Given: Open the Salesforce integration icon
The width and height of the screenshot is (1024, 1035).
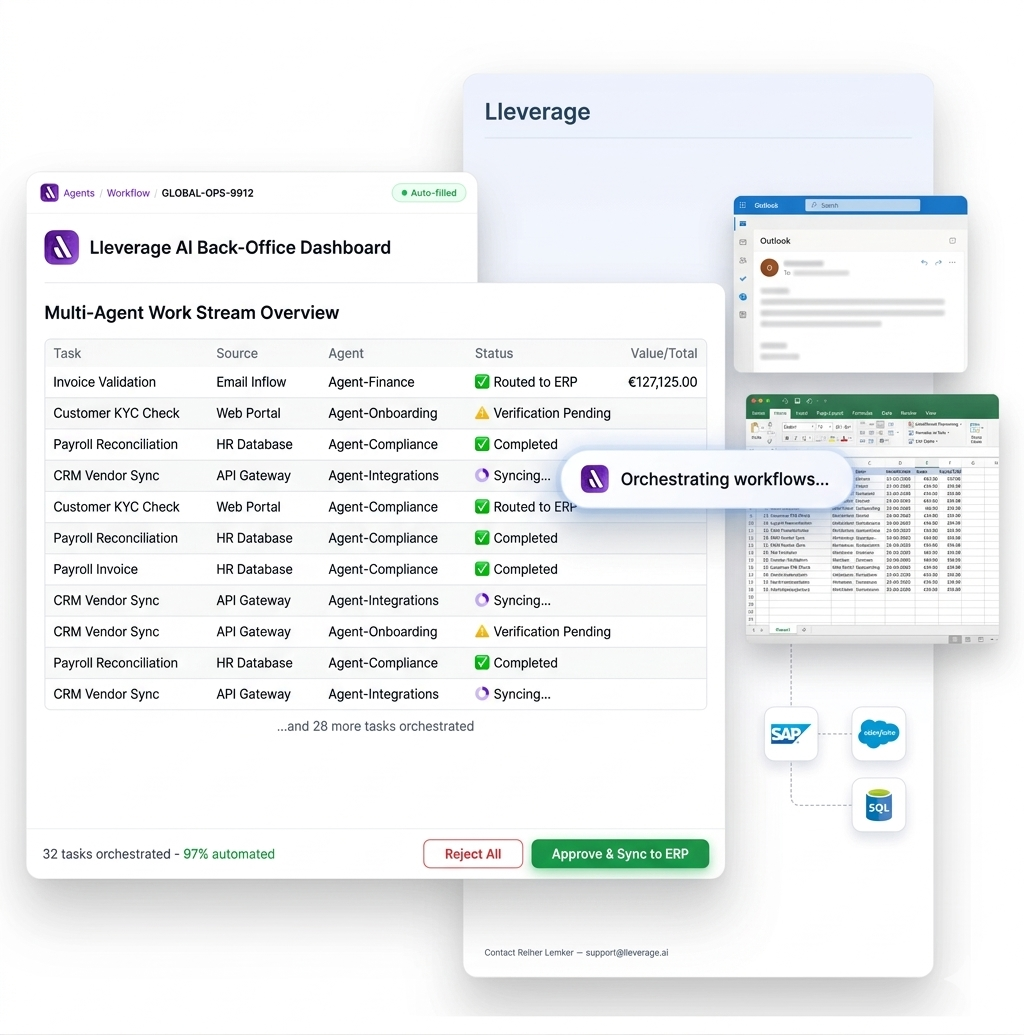Looking at the screenshot, I should pyautogui.click(x=878, y=733).
